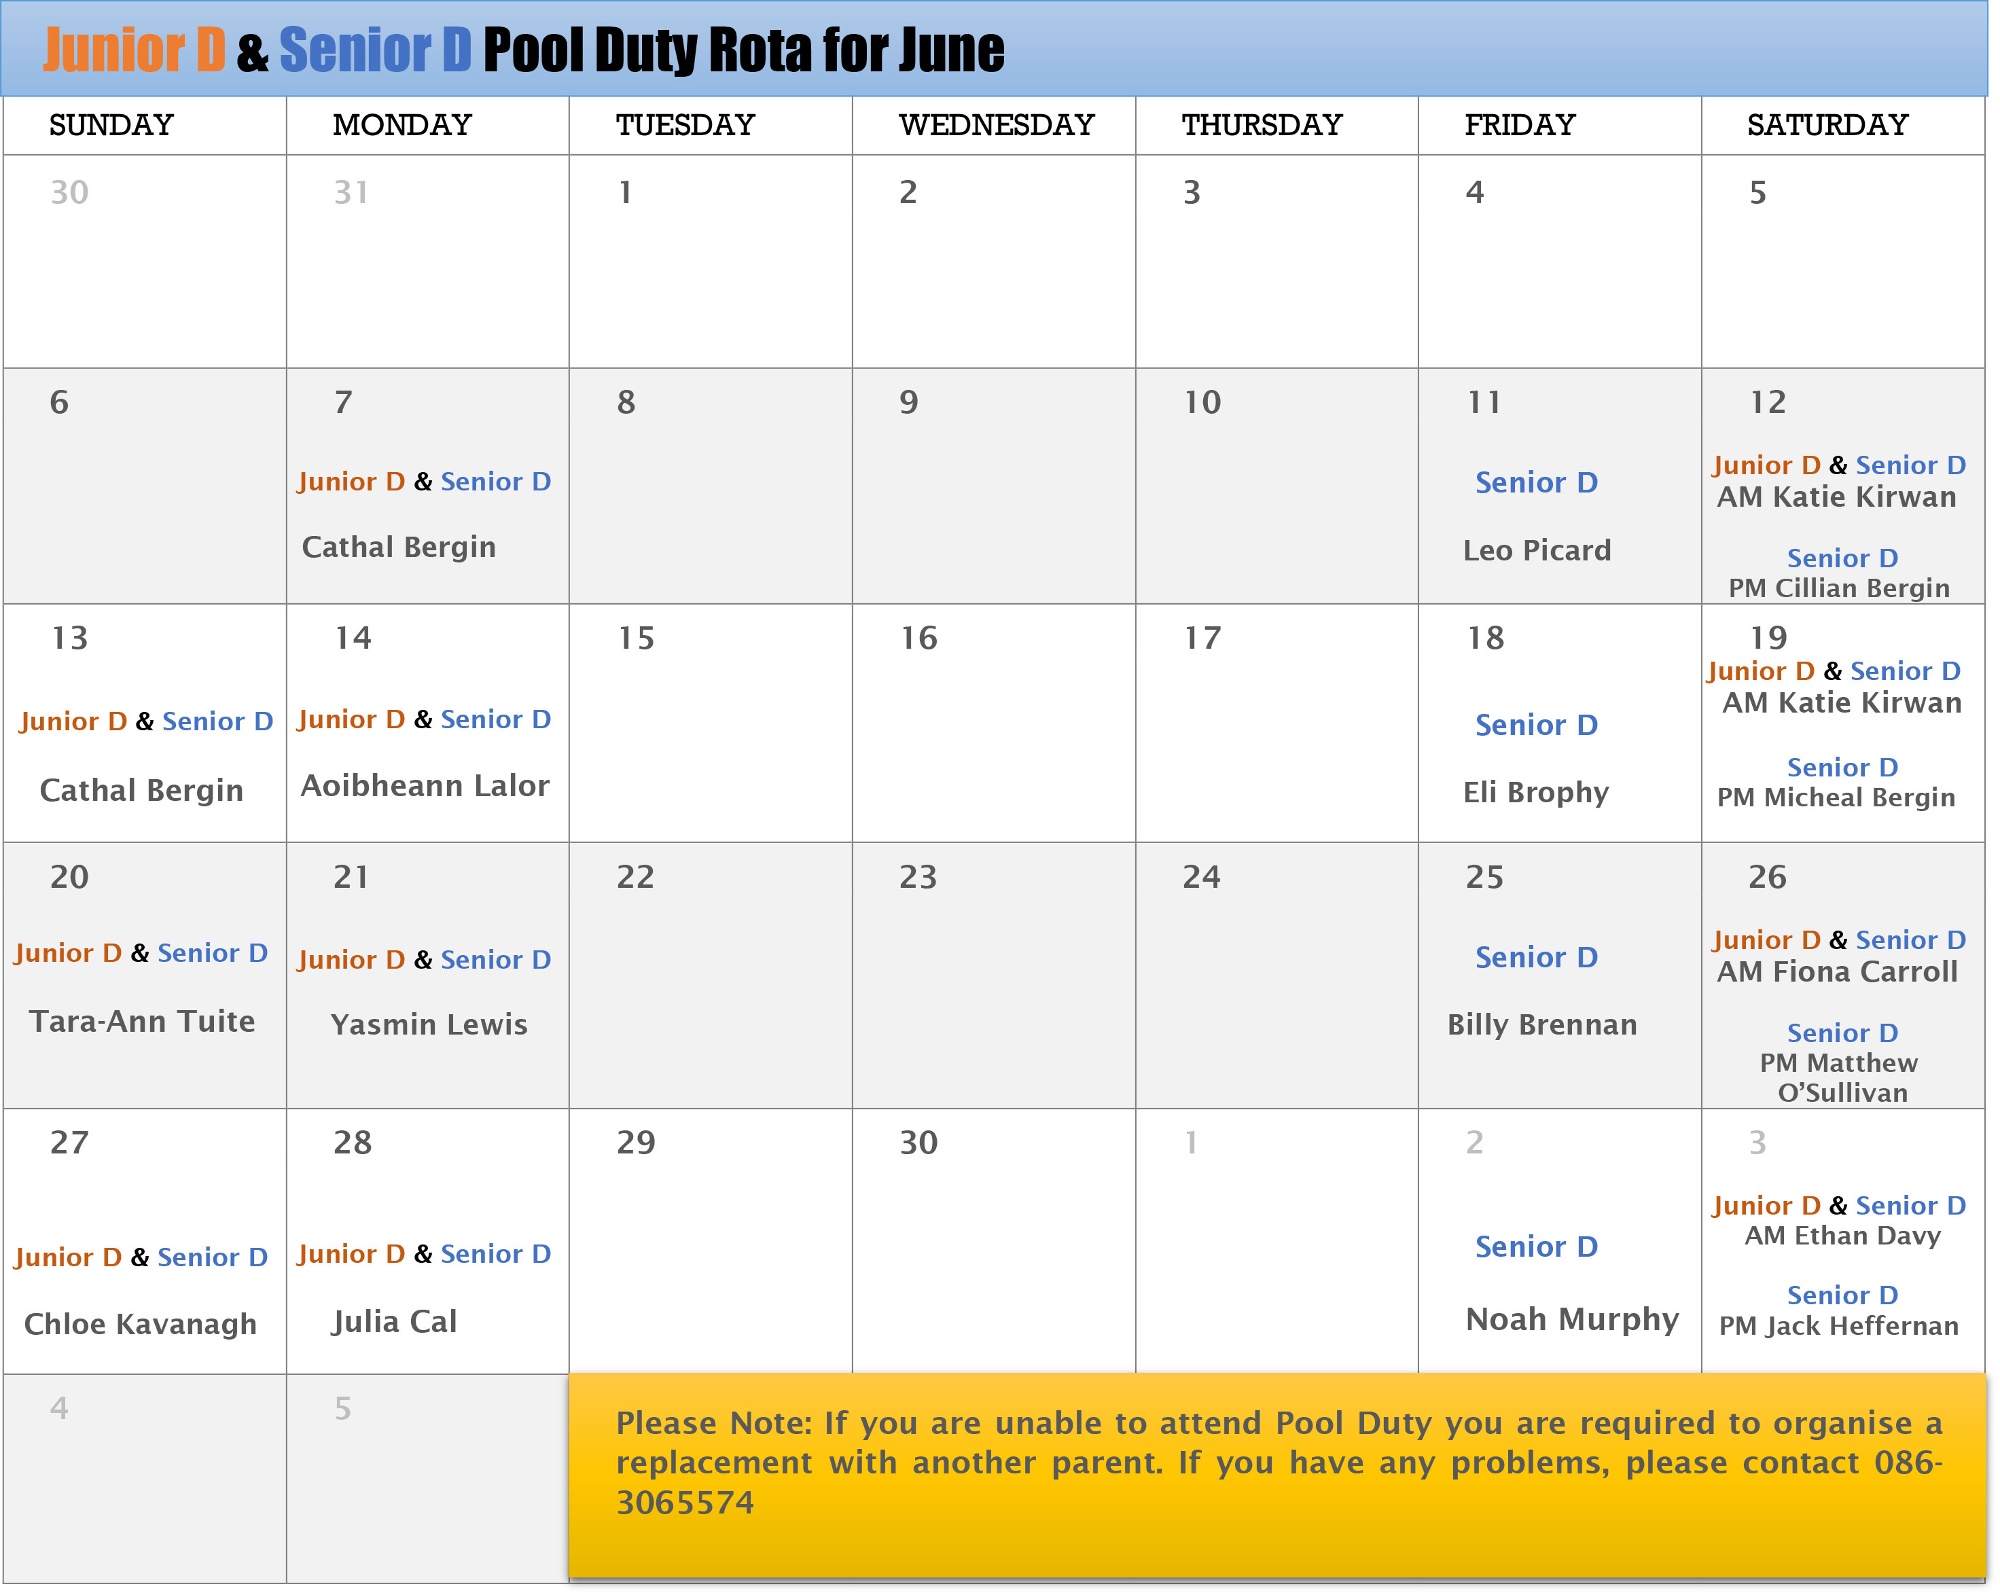Click Aoibheann Lalor on Monday 14
Viewport: 2000px width, 1595px height.
coord(425,786)
